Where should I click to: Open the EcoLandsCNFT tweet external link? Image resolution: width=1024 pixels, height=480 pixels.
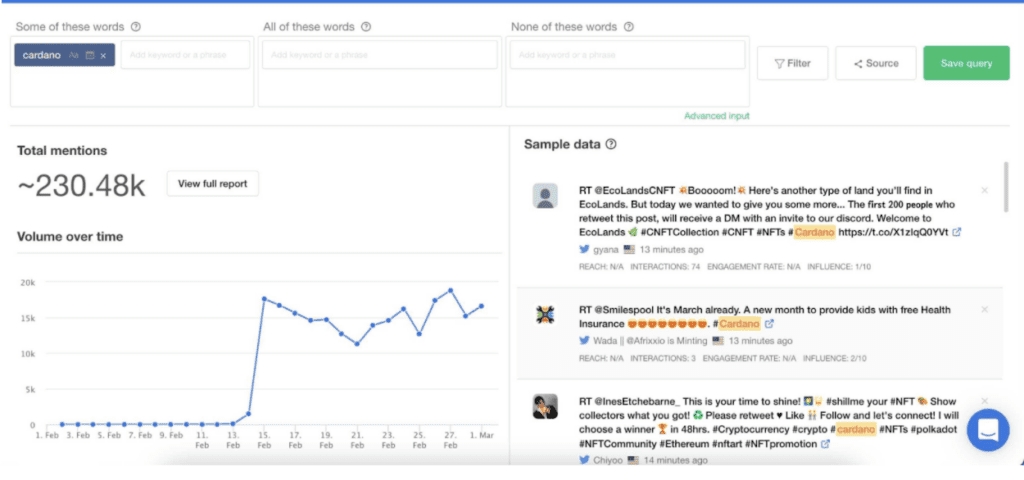[957, 232]
